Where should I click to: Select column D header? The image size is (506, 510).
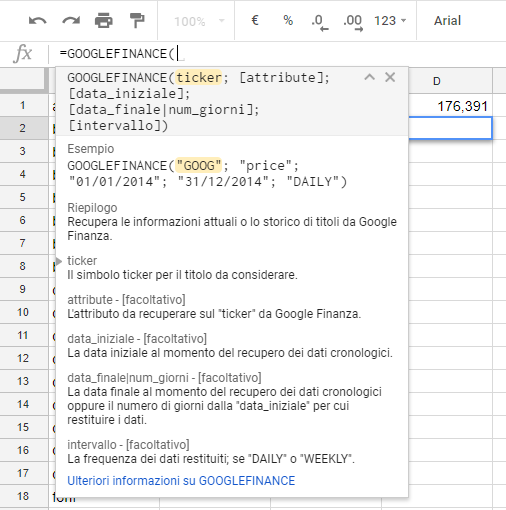click(450, 81)
